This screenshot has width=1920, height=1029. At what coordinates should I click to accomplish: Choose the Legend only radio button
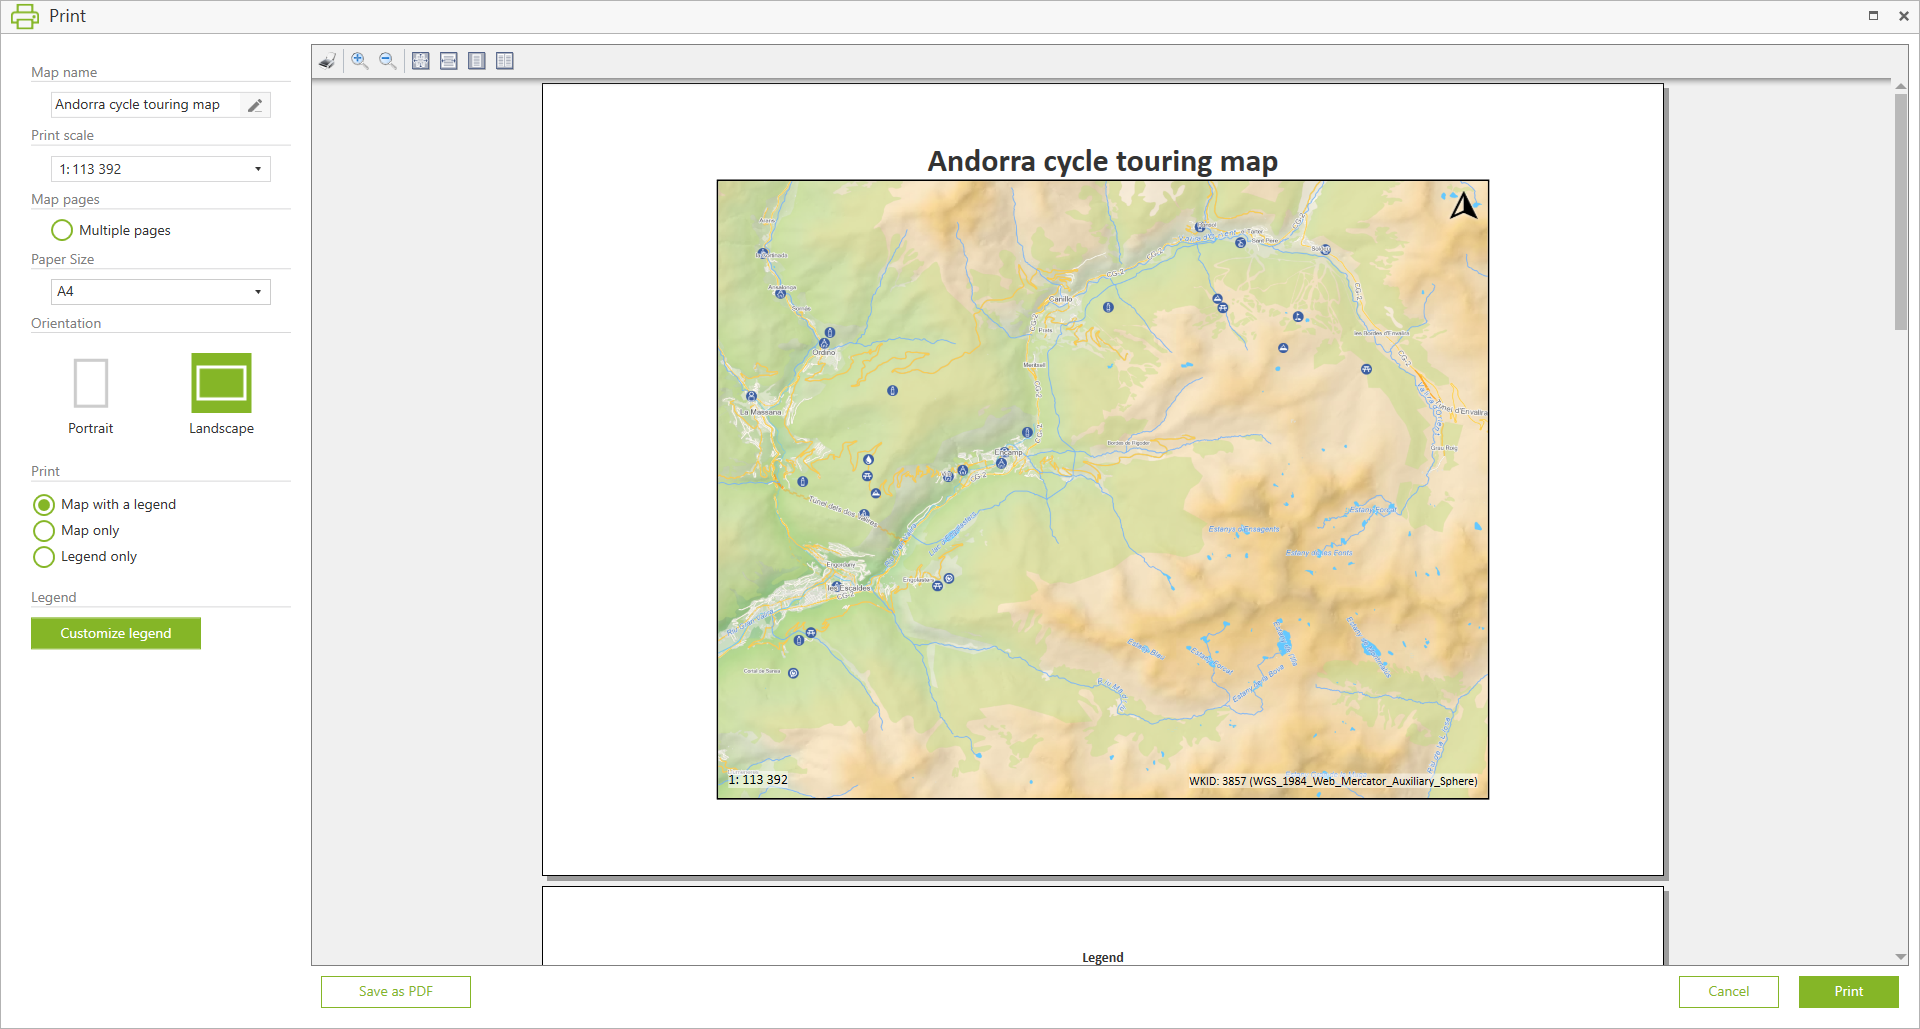(44, 557)
